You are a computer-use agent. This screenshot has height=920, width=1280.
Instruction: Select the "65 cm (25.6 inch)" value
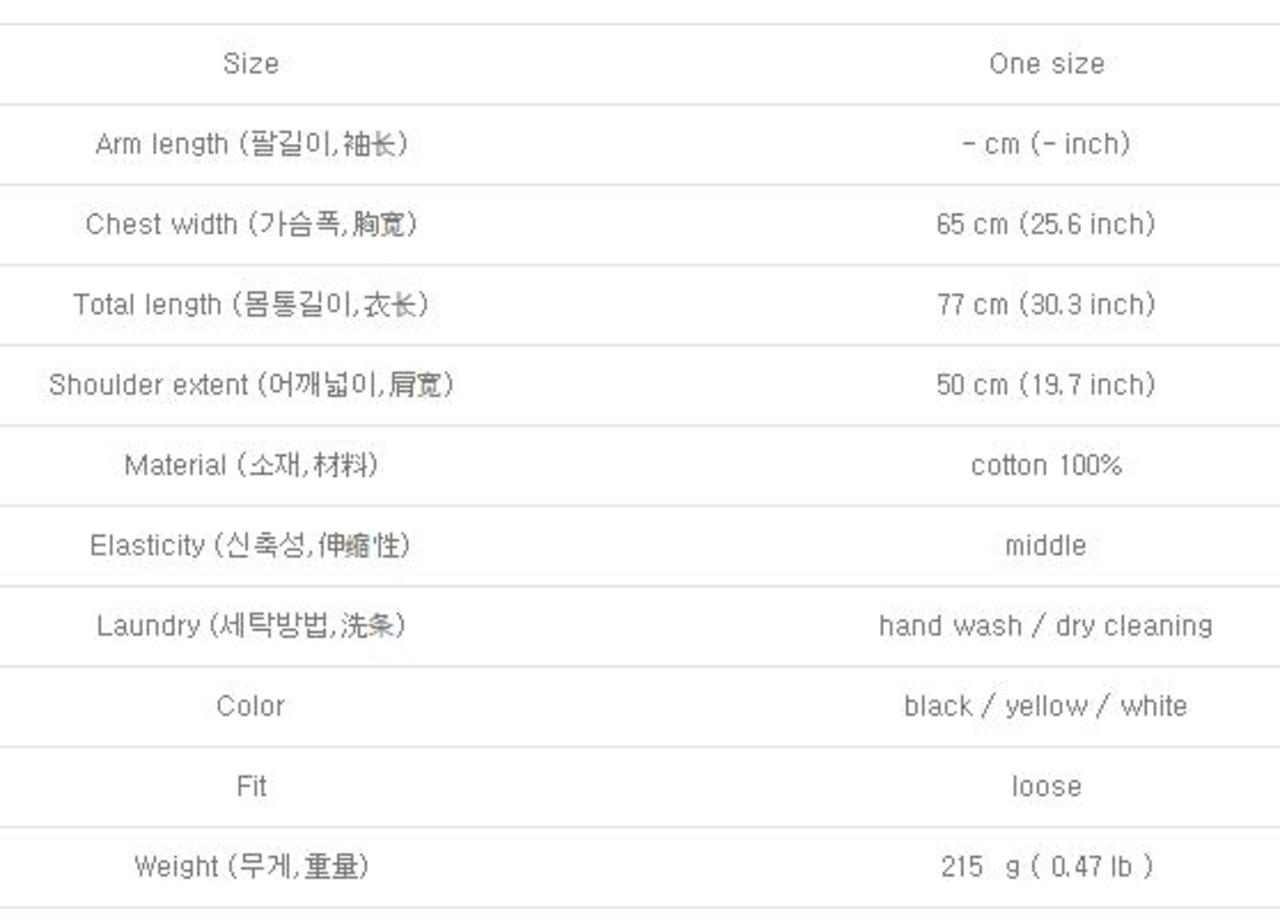pyautogui.click(x=1046, y=224)
